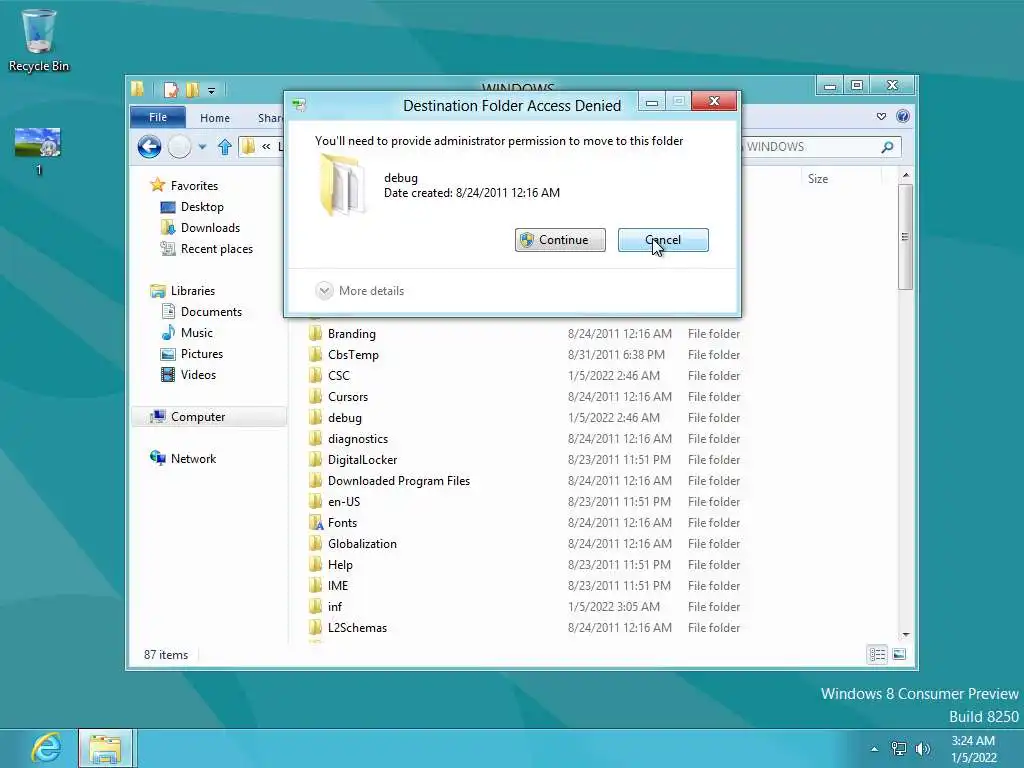Select Recent places under Favorites

(217, 249)
